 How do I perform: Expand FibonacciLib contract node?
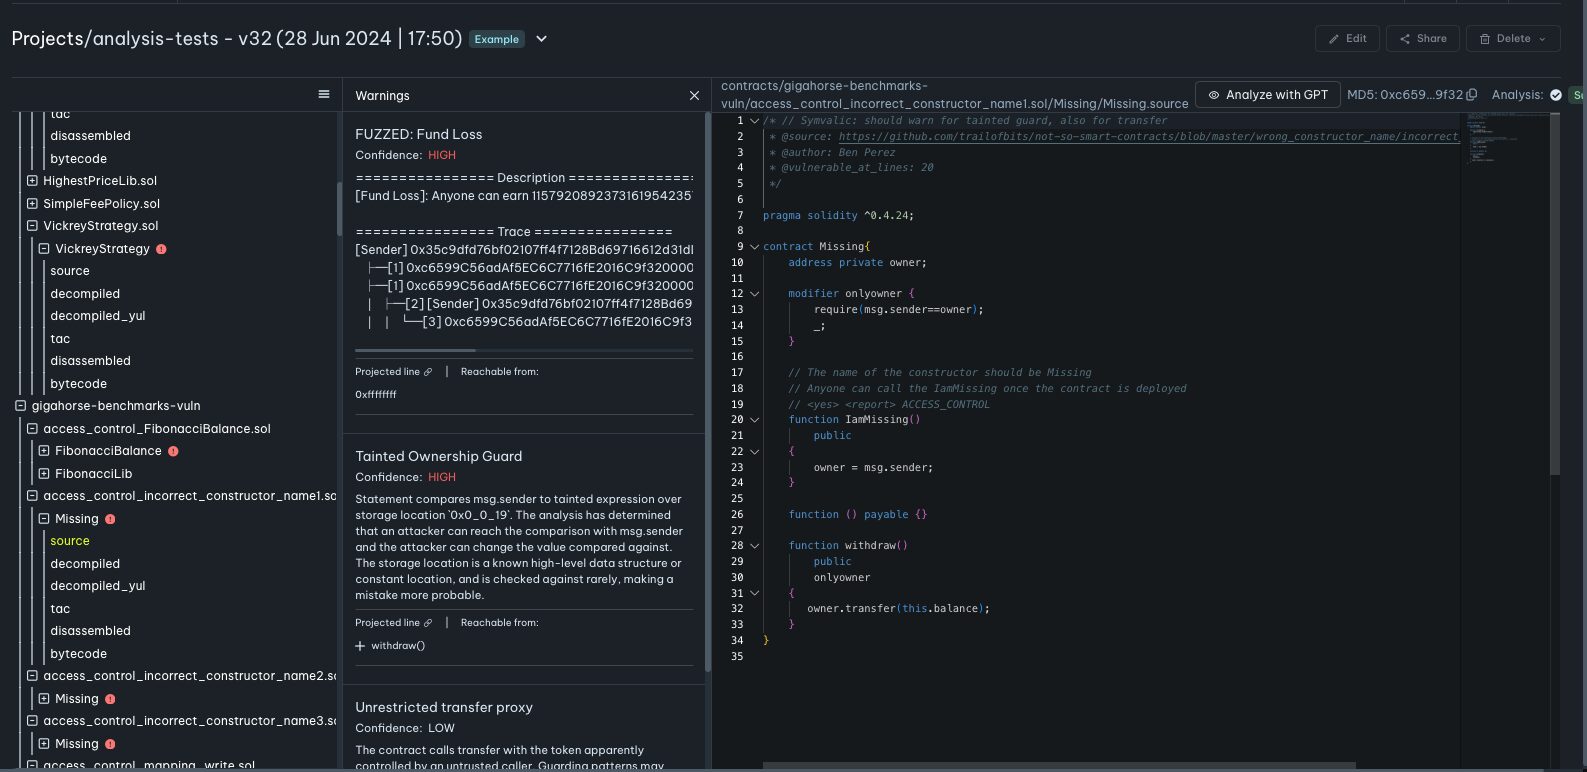[x=44, y=474]
